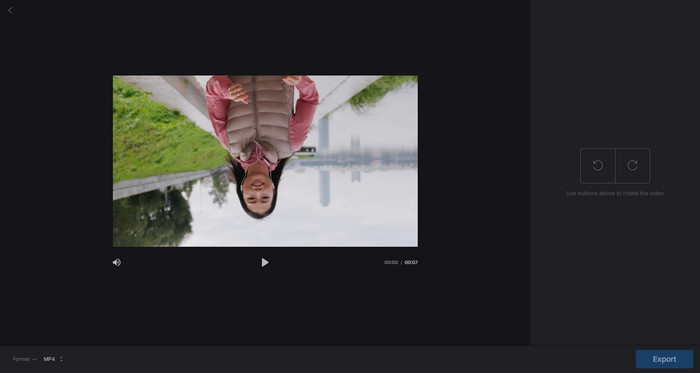Open the MP4 format dropdown

tap(53, 359)
